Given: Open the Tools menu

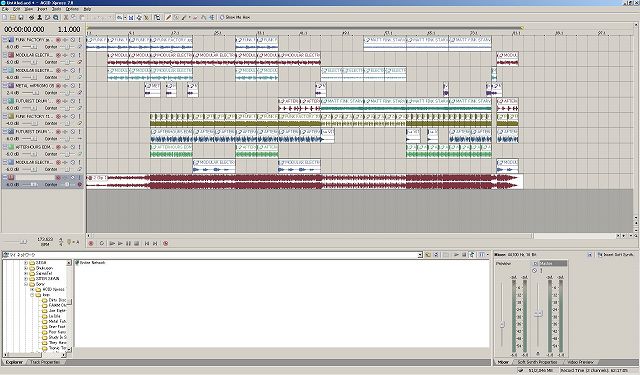Looking at the screenshot, I should click(x=56, y=9).
